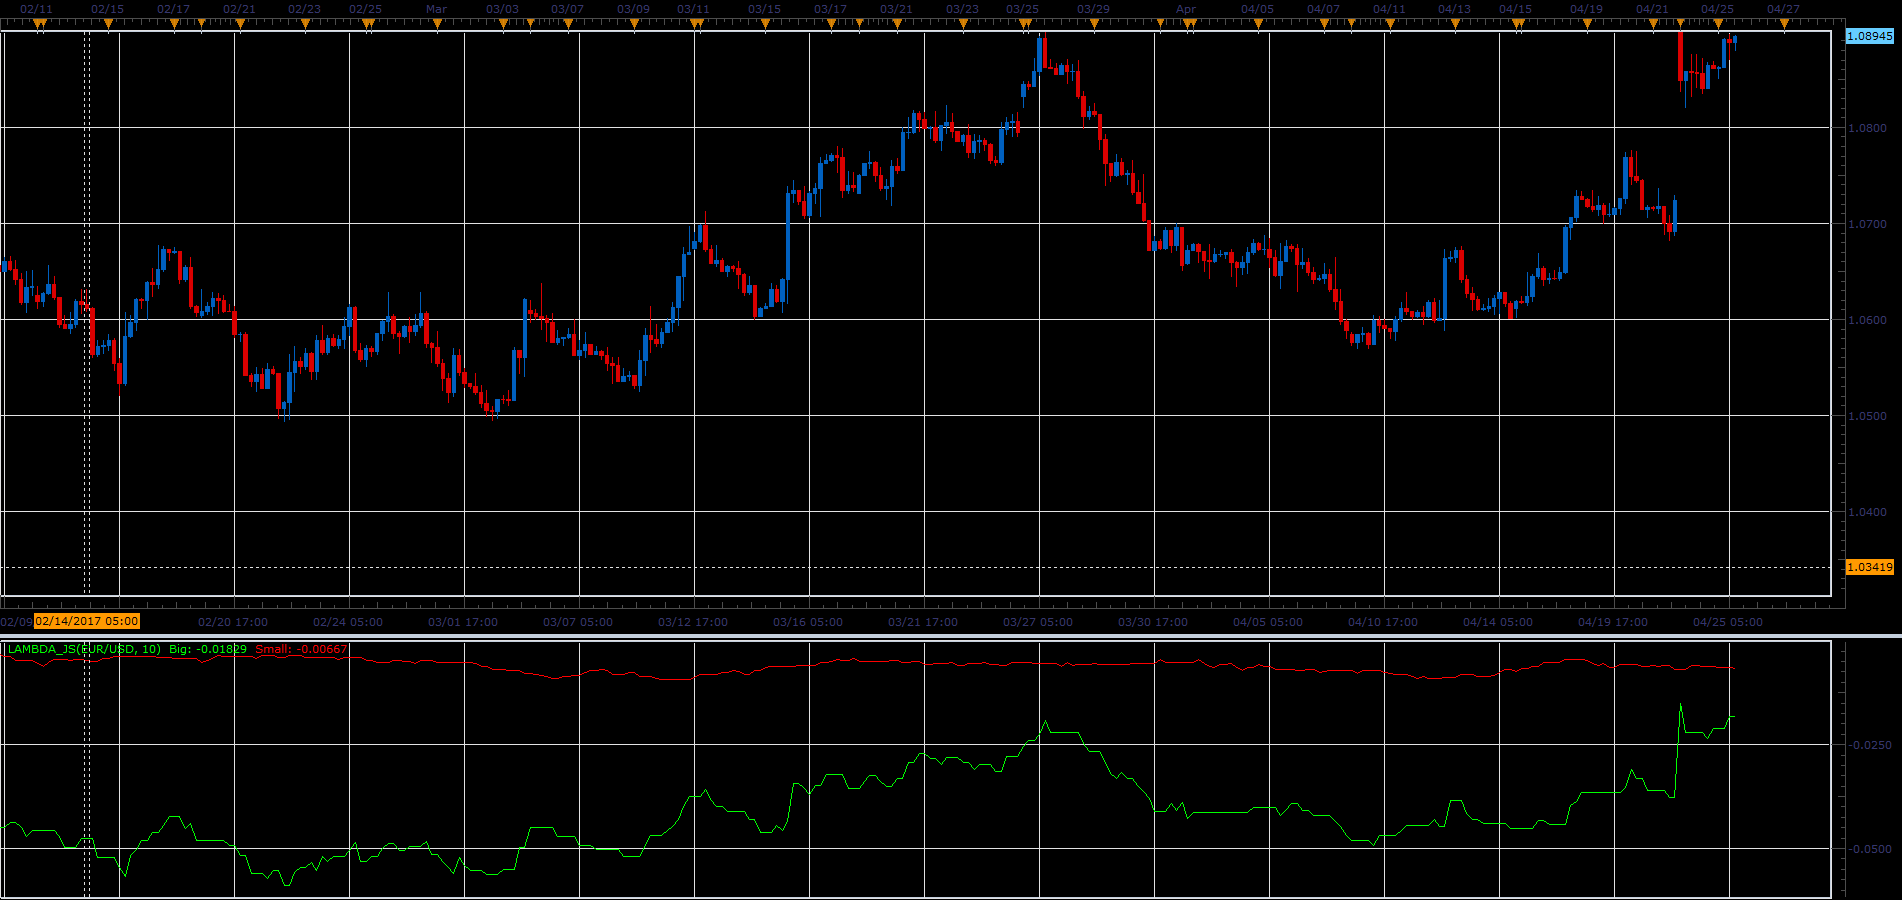The width and height of the screenshot is (1902, 900).
Task: Click the divider between chart and indicator
Action: [951, 635]
